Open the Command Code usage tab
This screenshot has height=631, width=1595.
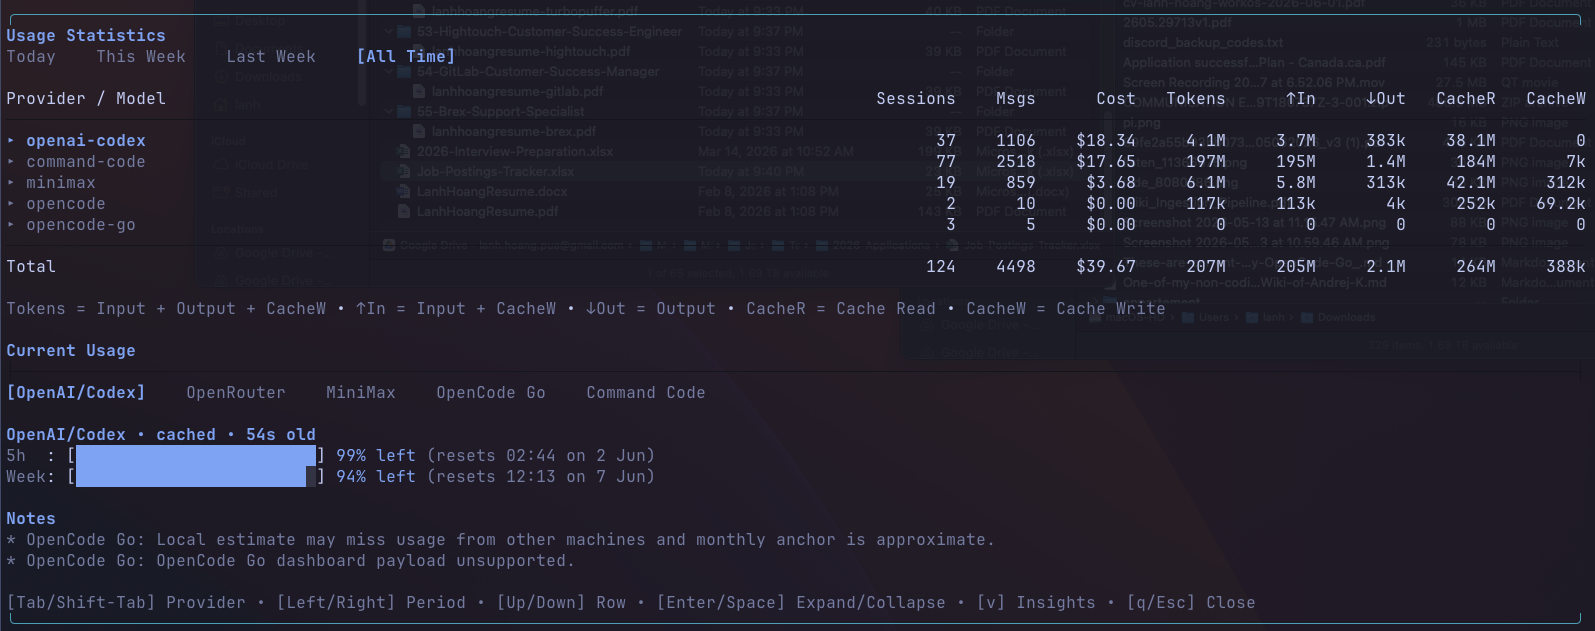click(646, 393)
